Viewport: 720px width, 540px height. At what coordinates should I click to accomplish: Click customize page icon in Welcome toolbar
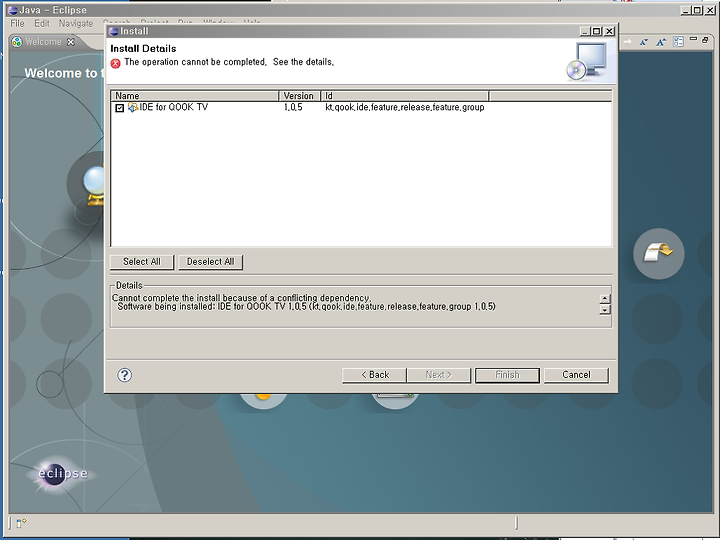[678, 42]
